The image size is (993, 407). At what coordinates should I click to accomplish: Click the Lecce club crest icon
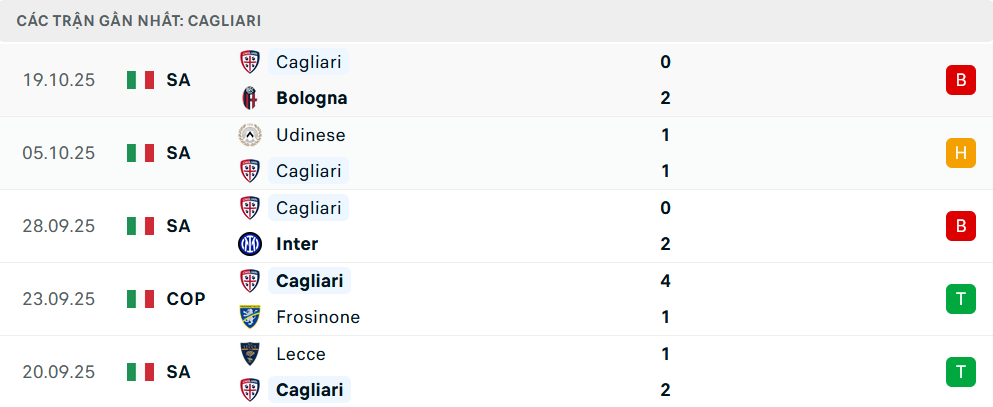click(249, 354)
